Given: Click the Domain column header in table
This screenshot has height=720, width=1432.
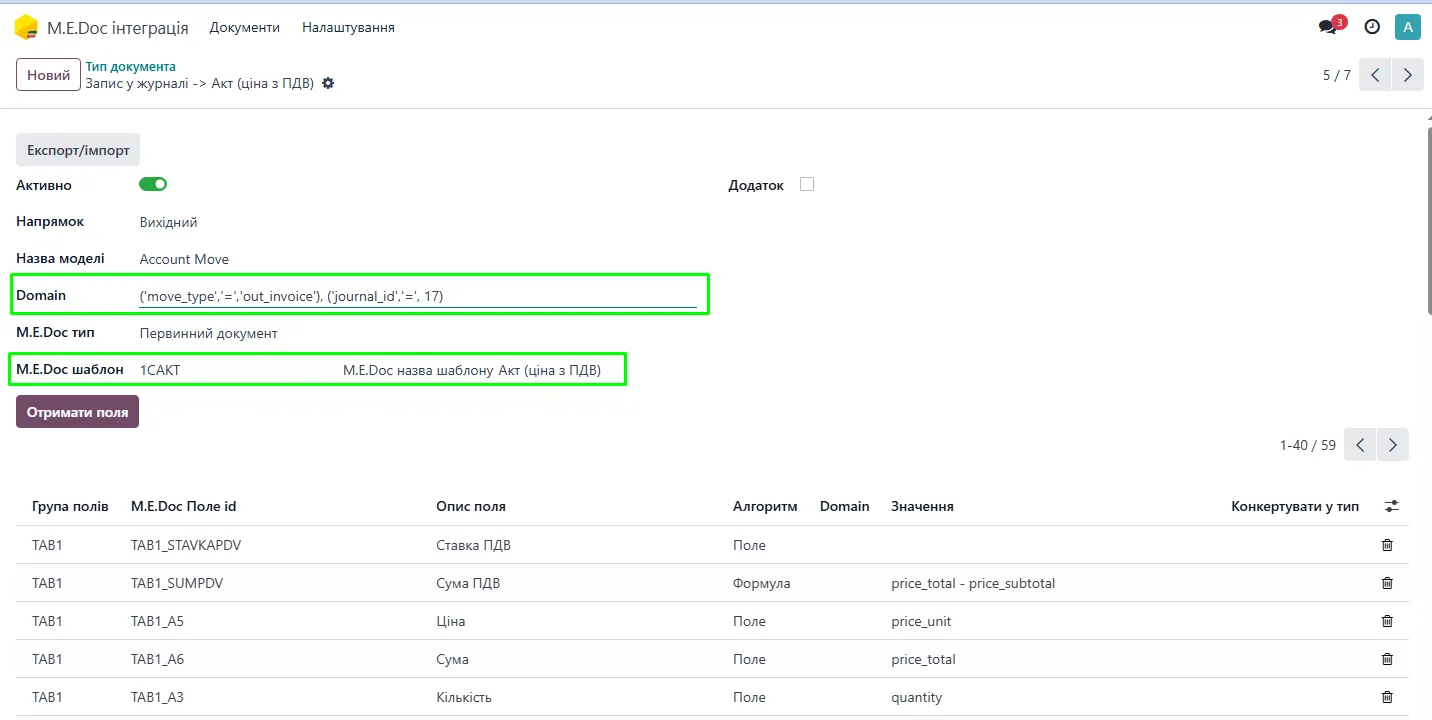Looking at the screenshot, I should click(845, 506).
